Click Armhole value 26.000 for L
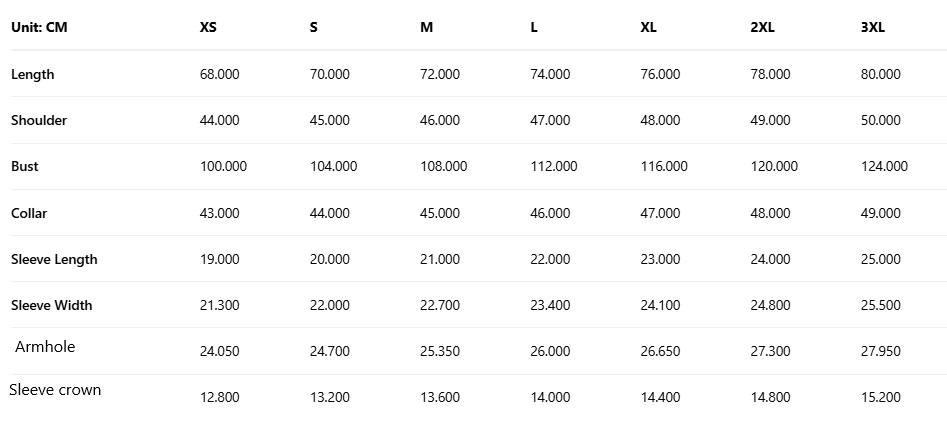The height and width of the screenshot is (426, 947). click(x=550, y=351)
